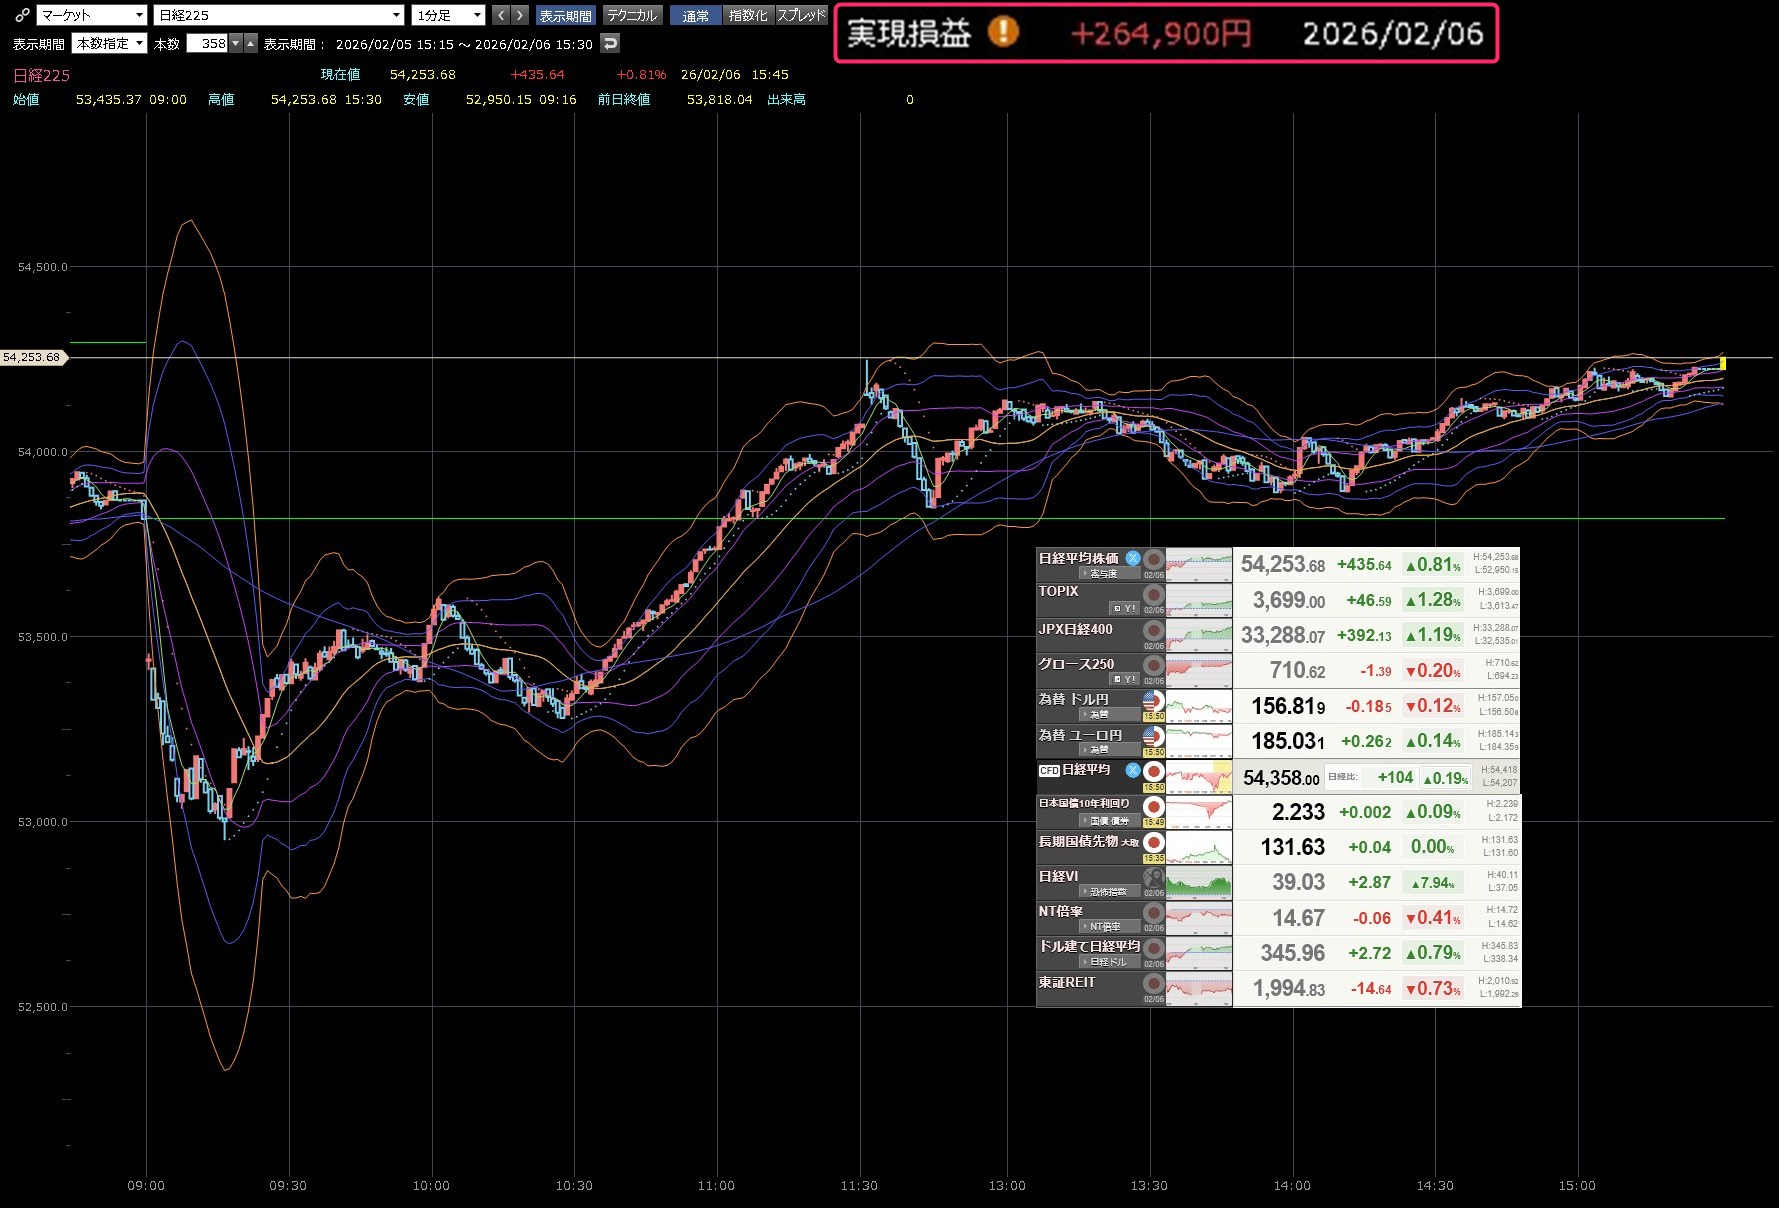This screenshot has width=1779, height=1208.
Task: Switch chart mode to 指数化
Action: point(748,15)
